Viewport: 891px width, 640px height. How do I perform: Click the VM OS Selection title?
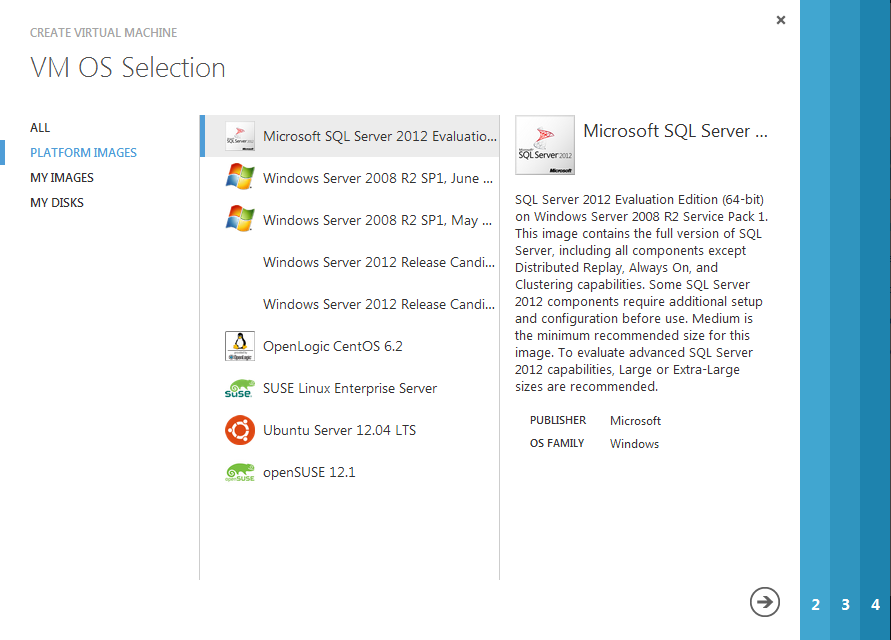point(128,68)
